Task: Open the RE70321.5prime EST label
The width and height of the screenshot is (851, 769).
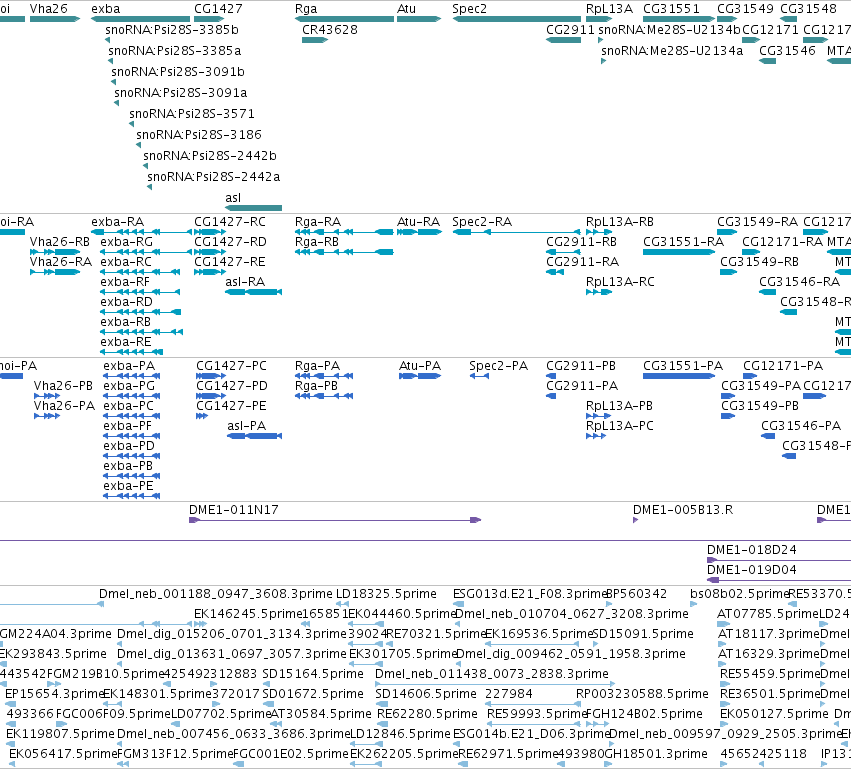Action: pos(435,634)
